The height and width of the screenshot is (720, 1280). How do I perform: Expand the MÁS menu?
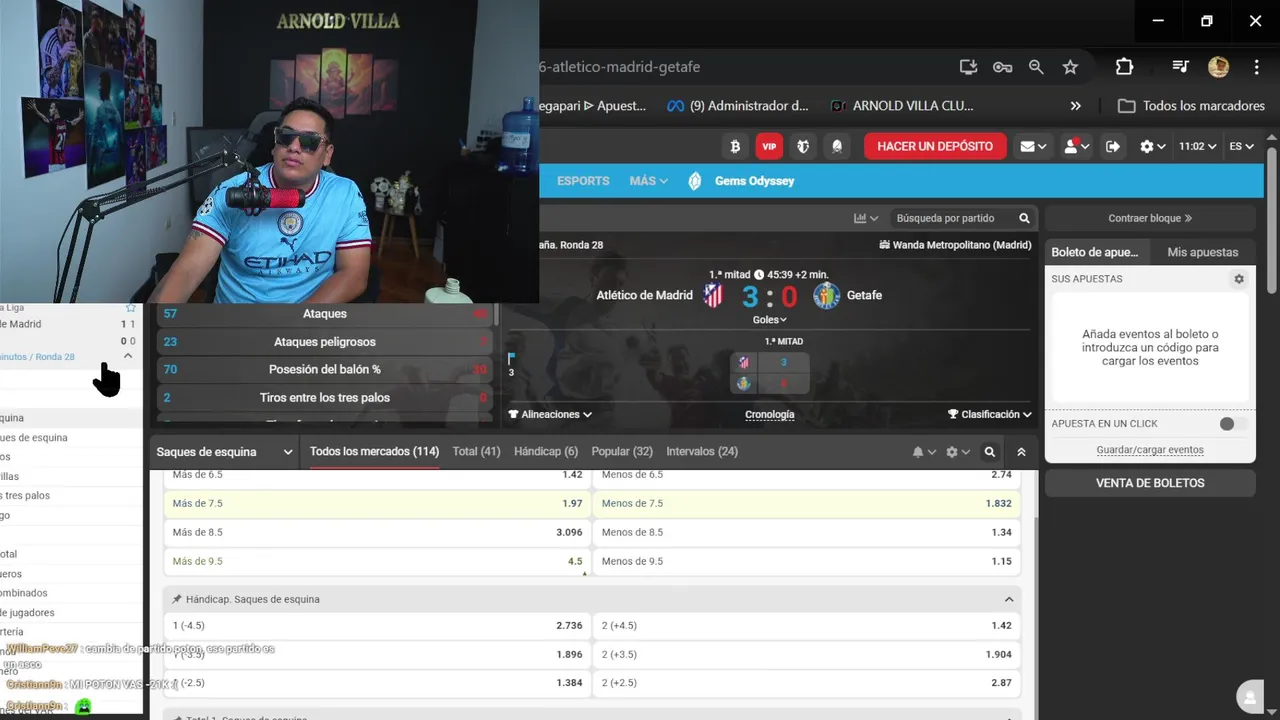[x=648, y=181]
